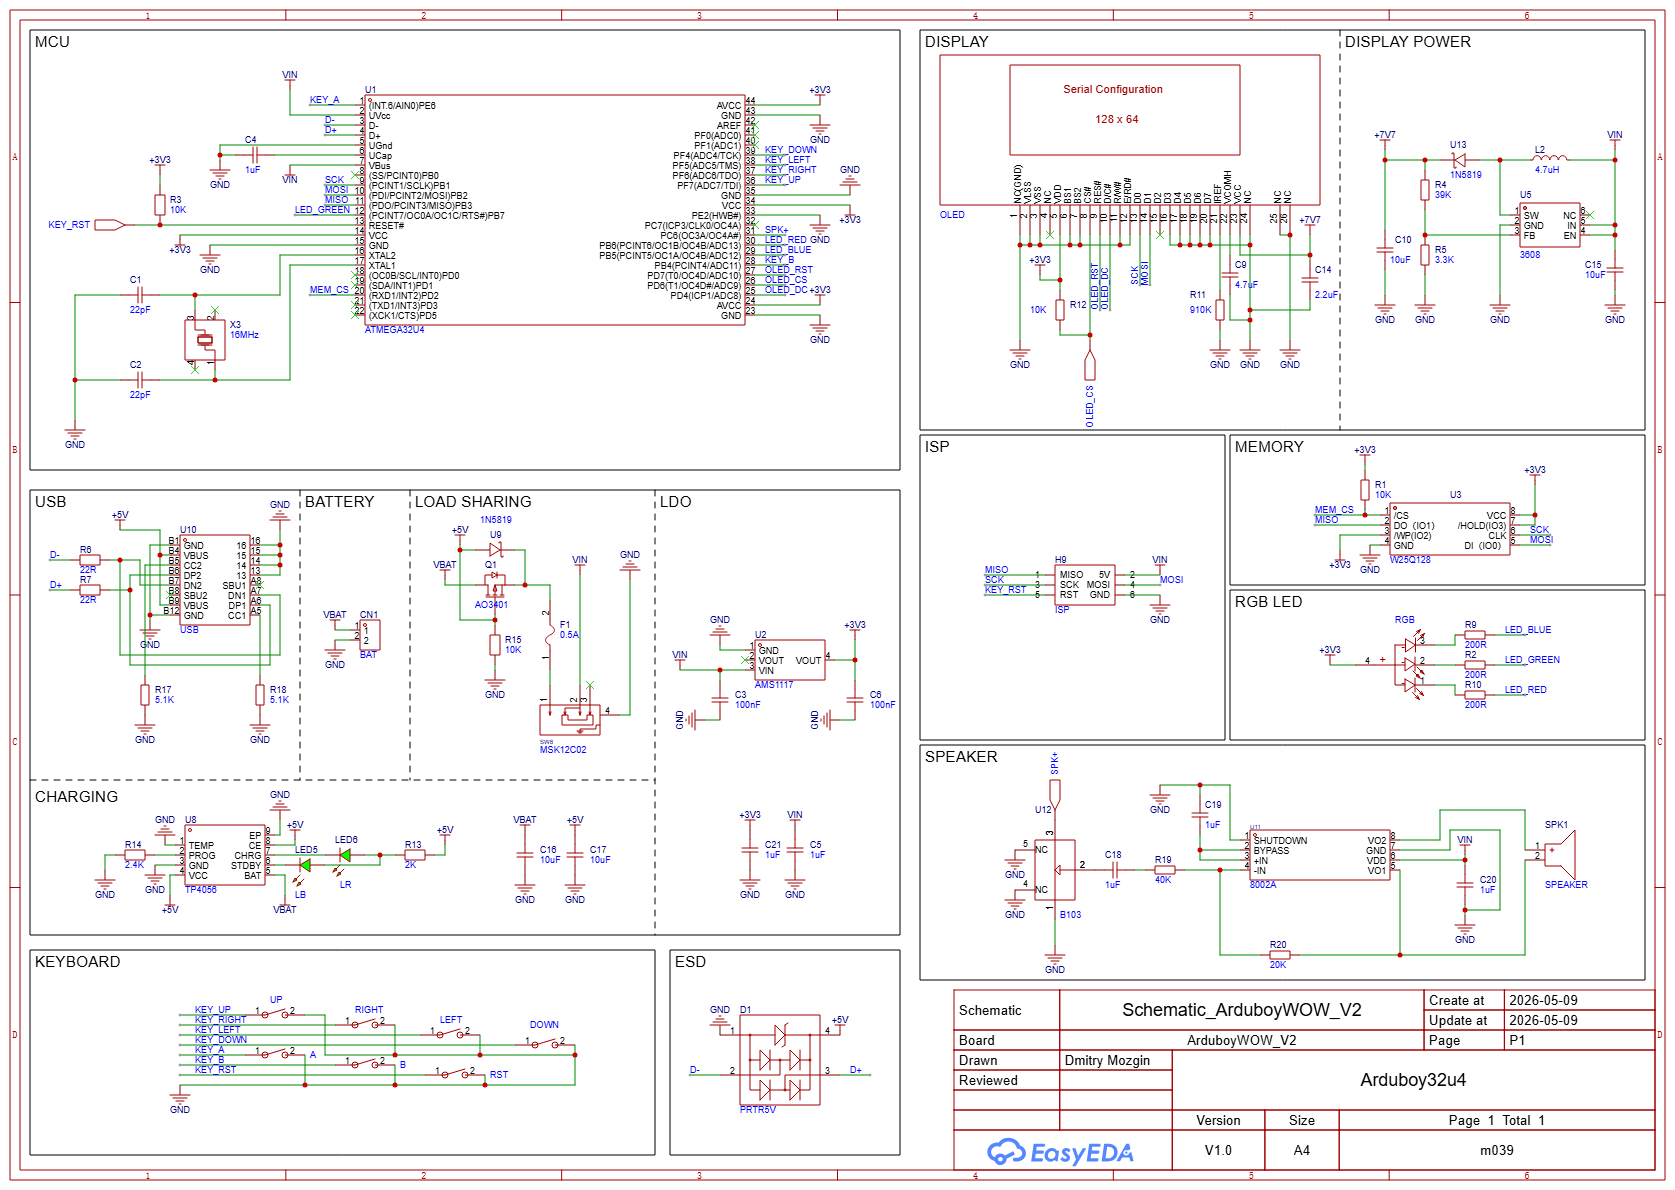Click the "Serial Configuration" display note
Viewport: 1675px width, 1190px height.
point(1113,89)
